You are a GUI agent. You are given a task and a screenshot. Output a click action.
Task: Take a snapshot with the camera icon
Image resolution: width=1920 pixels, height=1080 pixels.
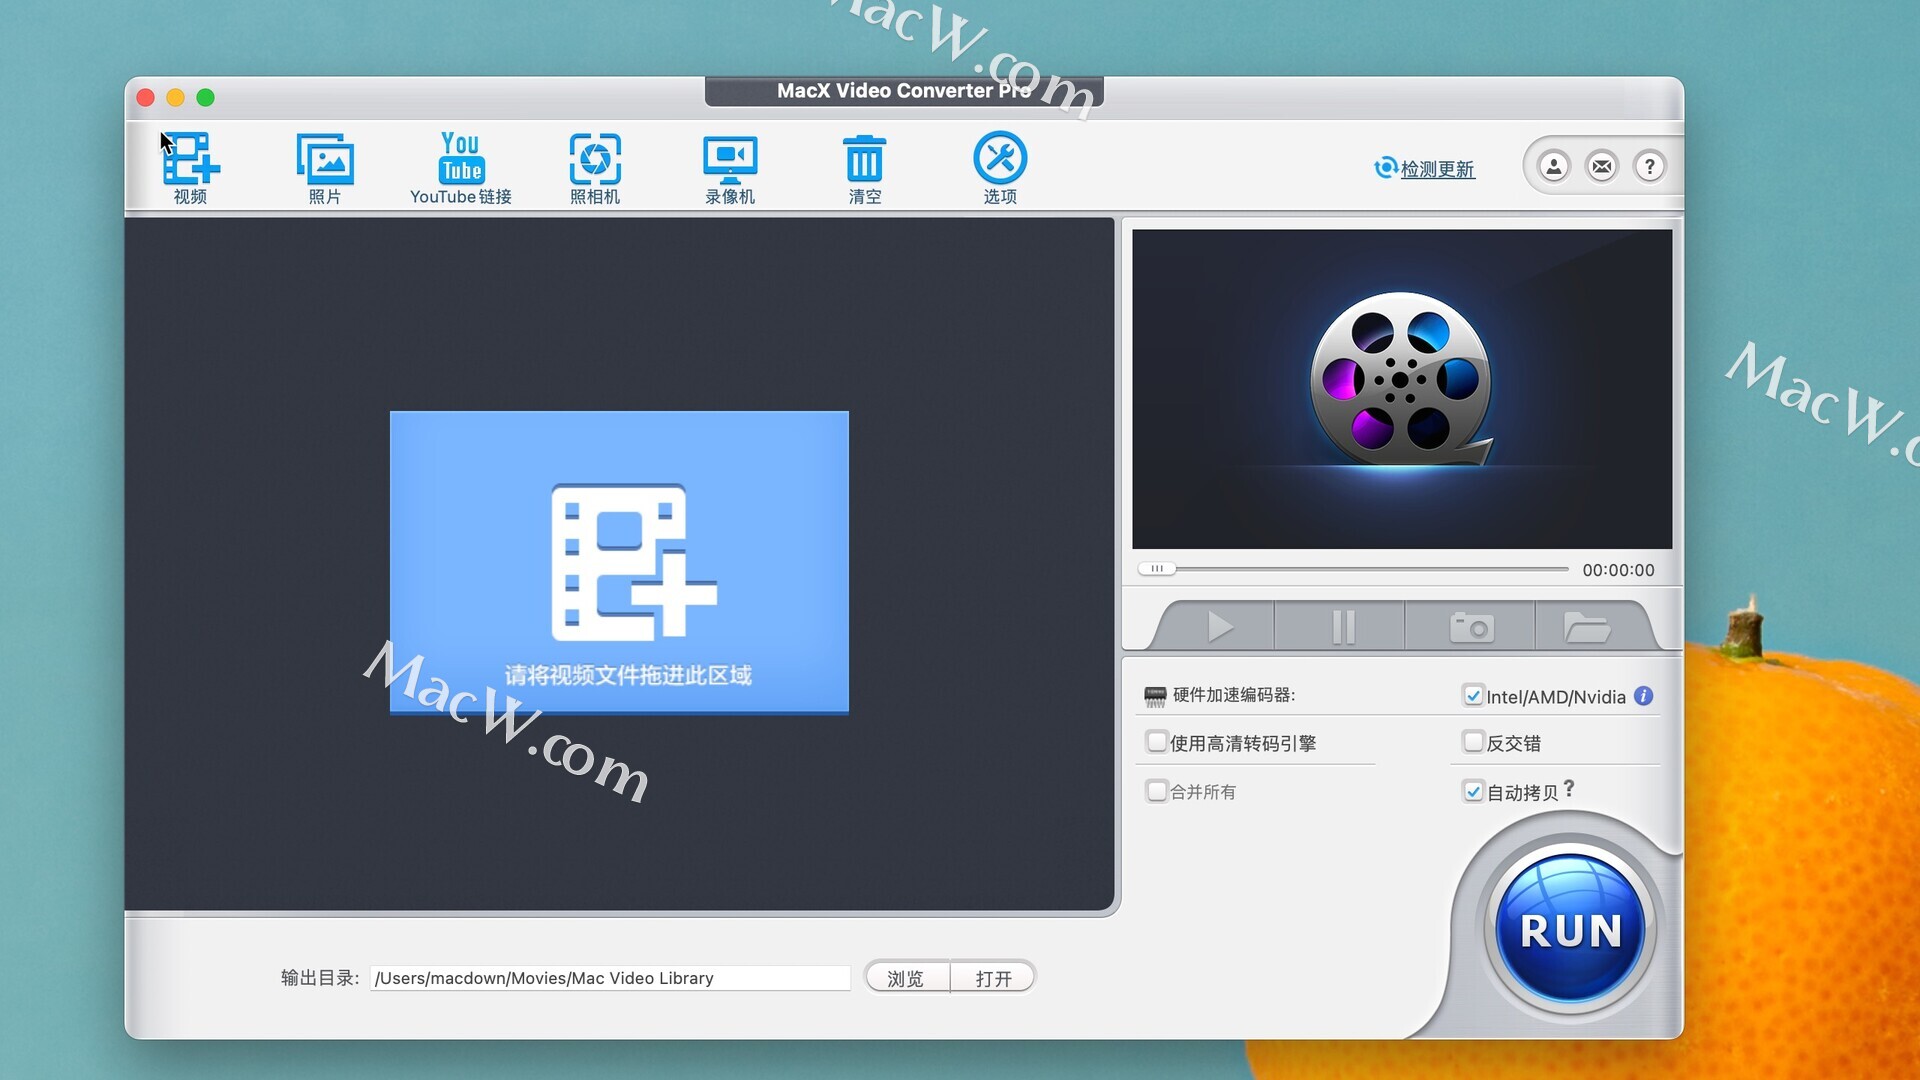coord(1471,627)
